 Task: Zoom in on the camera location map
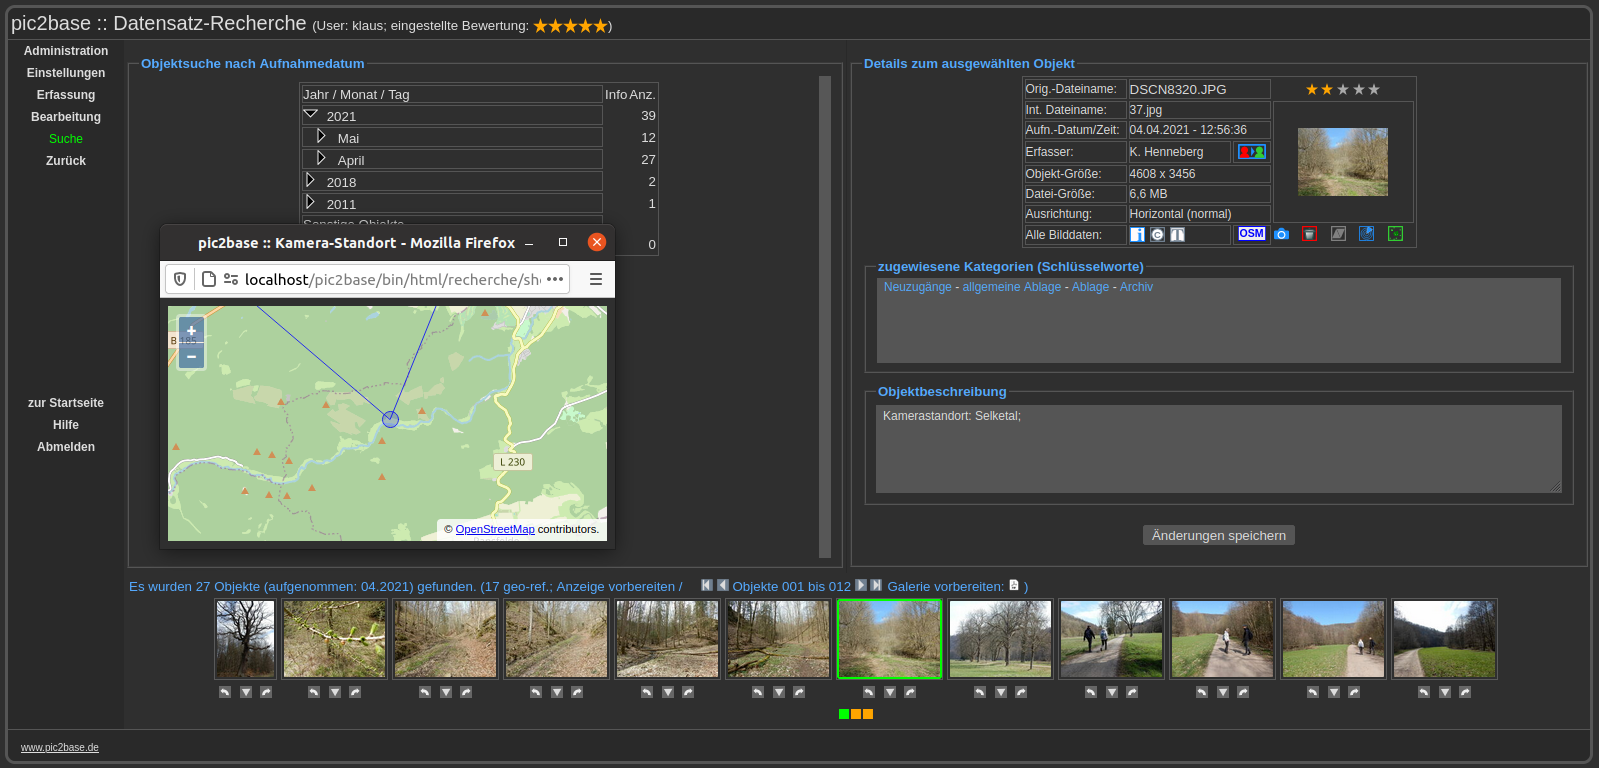coord(191,331)
